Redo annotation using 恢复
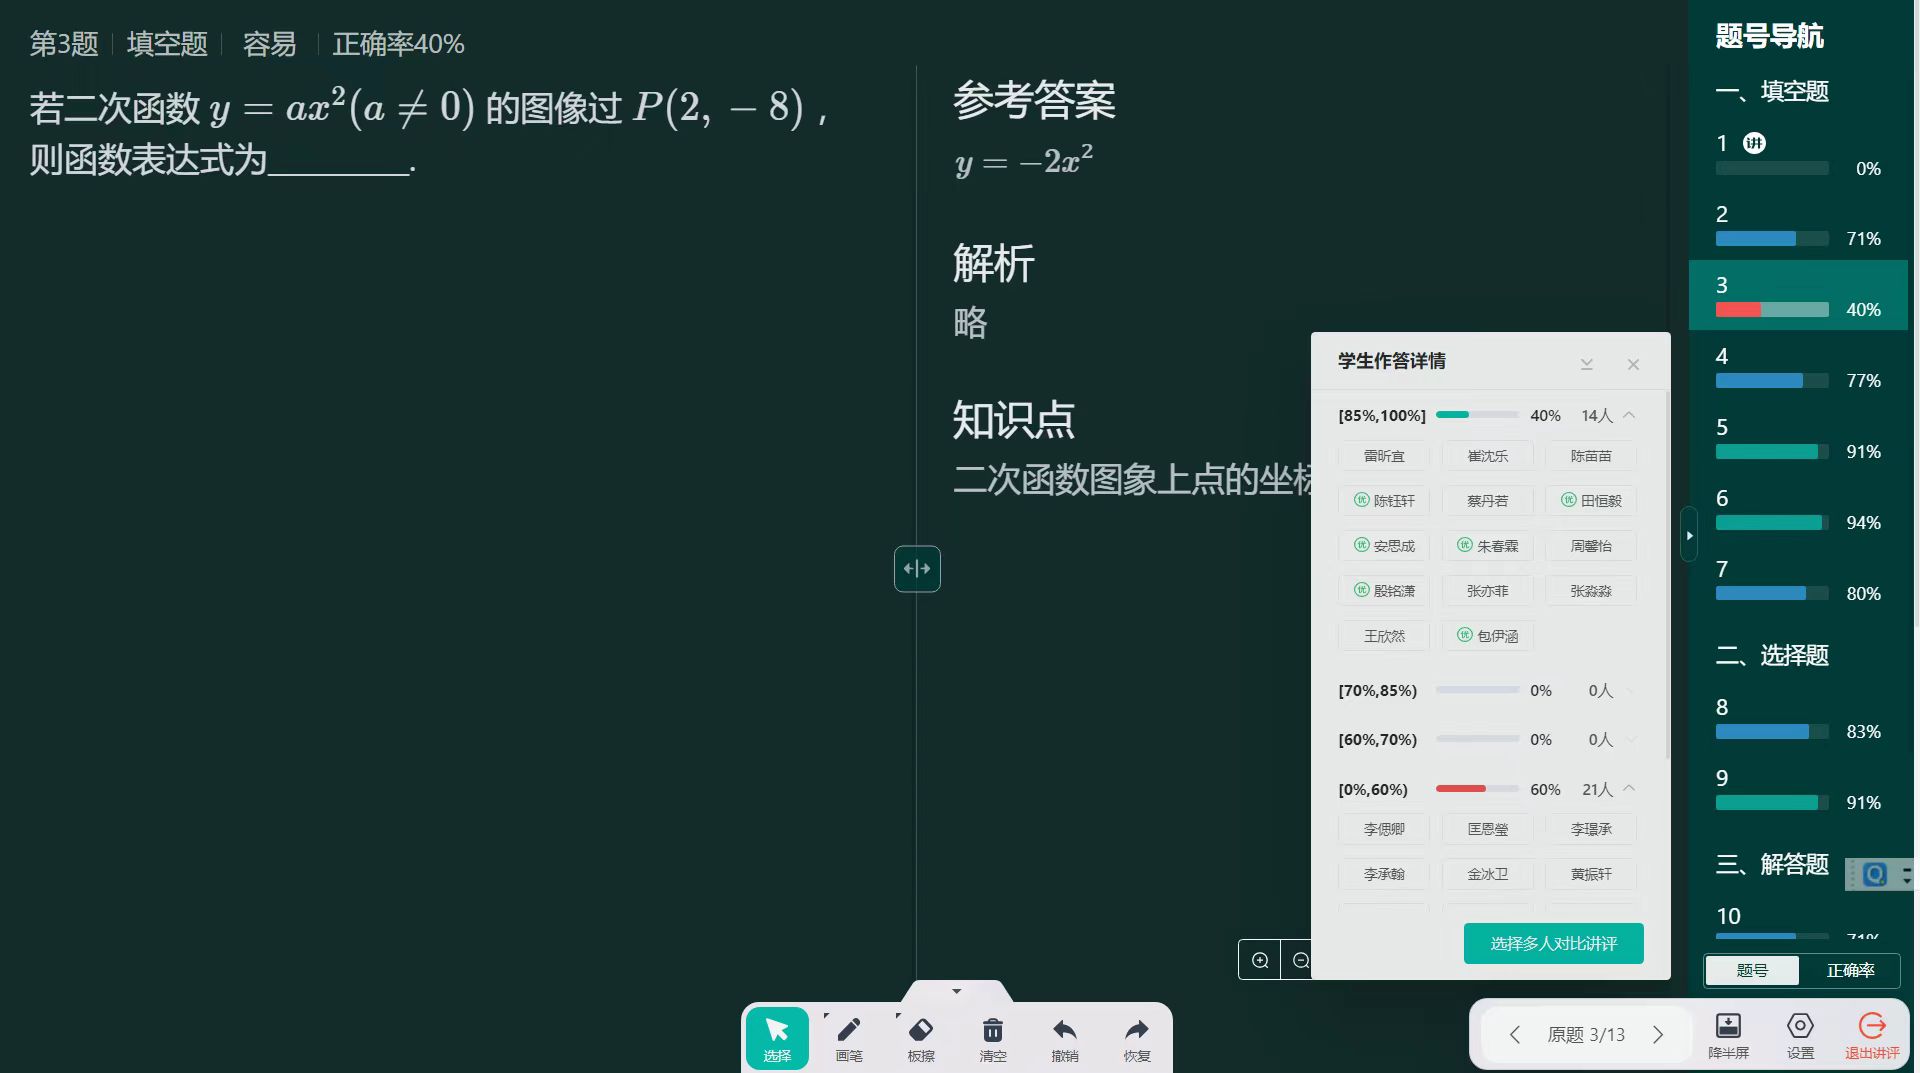This screenshot has height=1073, width=1920. point(1136,1037)
